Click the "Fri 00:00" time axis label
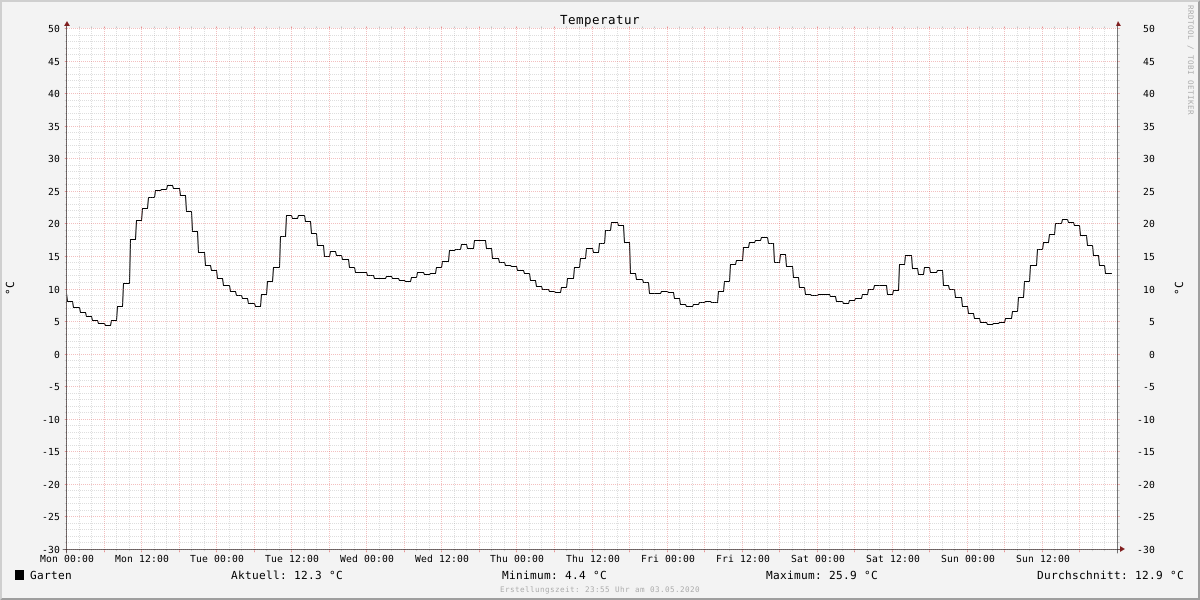This screenshot has height=600, width=1200. tap(668, 559)
